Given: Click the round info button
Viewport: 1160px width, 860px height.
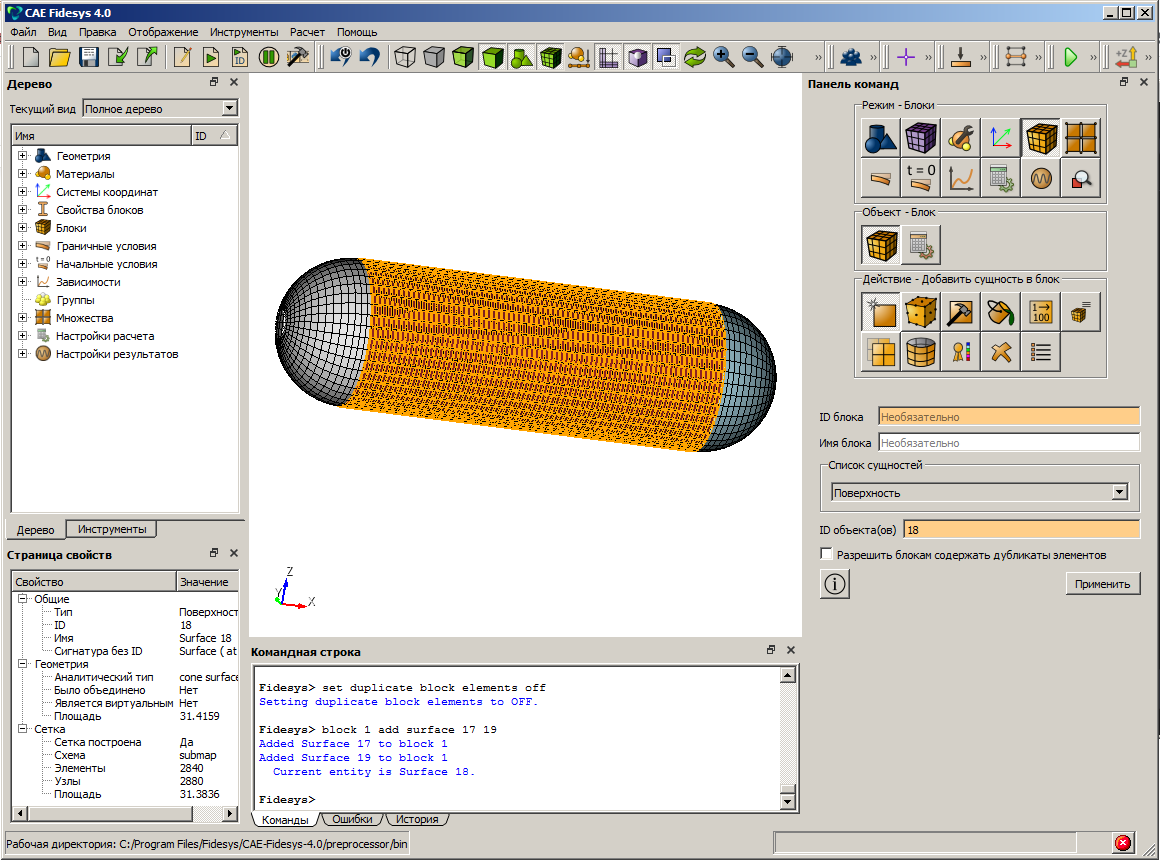Looking at the screenshot, I should (x=834, y=584).
